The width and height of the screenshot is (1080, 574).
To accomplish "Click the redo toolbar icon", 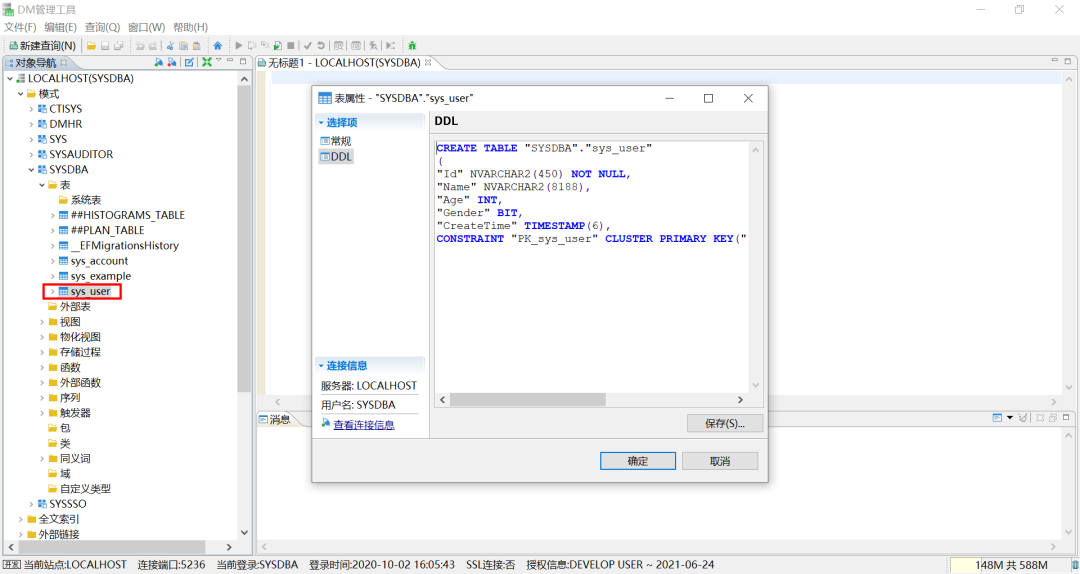I will 153,45.
